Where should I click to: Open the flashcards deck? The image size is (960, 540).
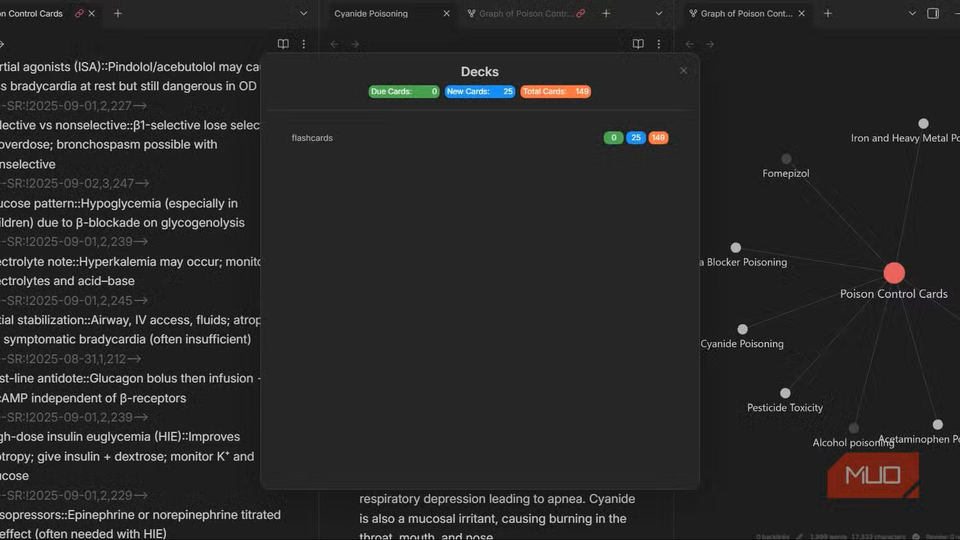pyautogui.click(x=312, y=138)
